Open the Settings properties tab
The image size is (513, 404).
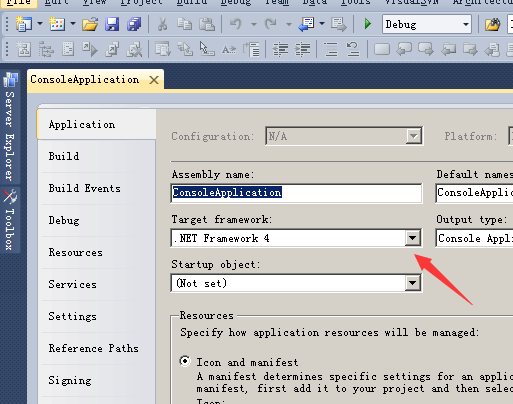(72, 316)
